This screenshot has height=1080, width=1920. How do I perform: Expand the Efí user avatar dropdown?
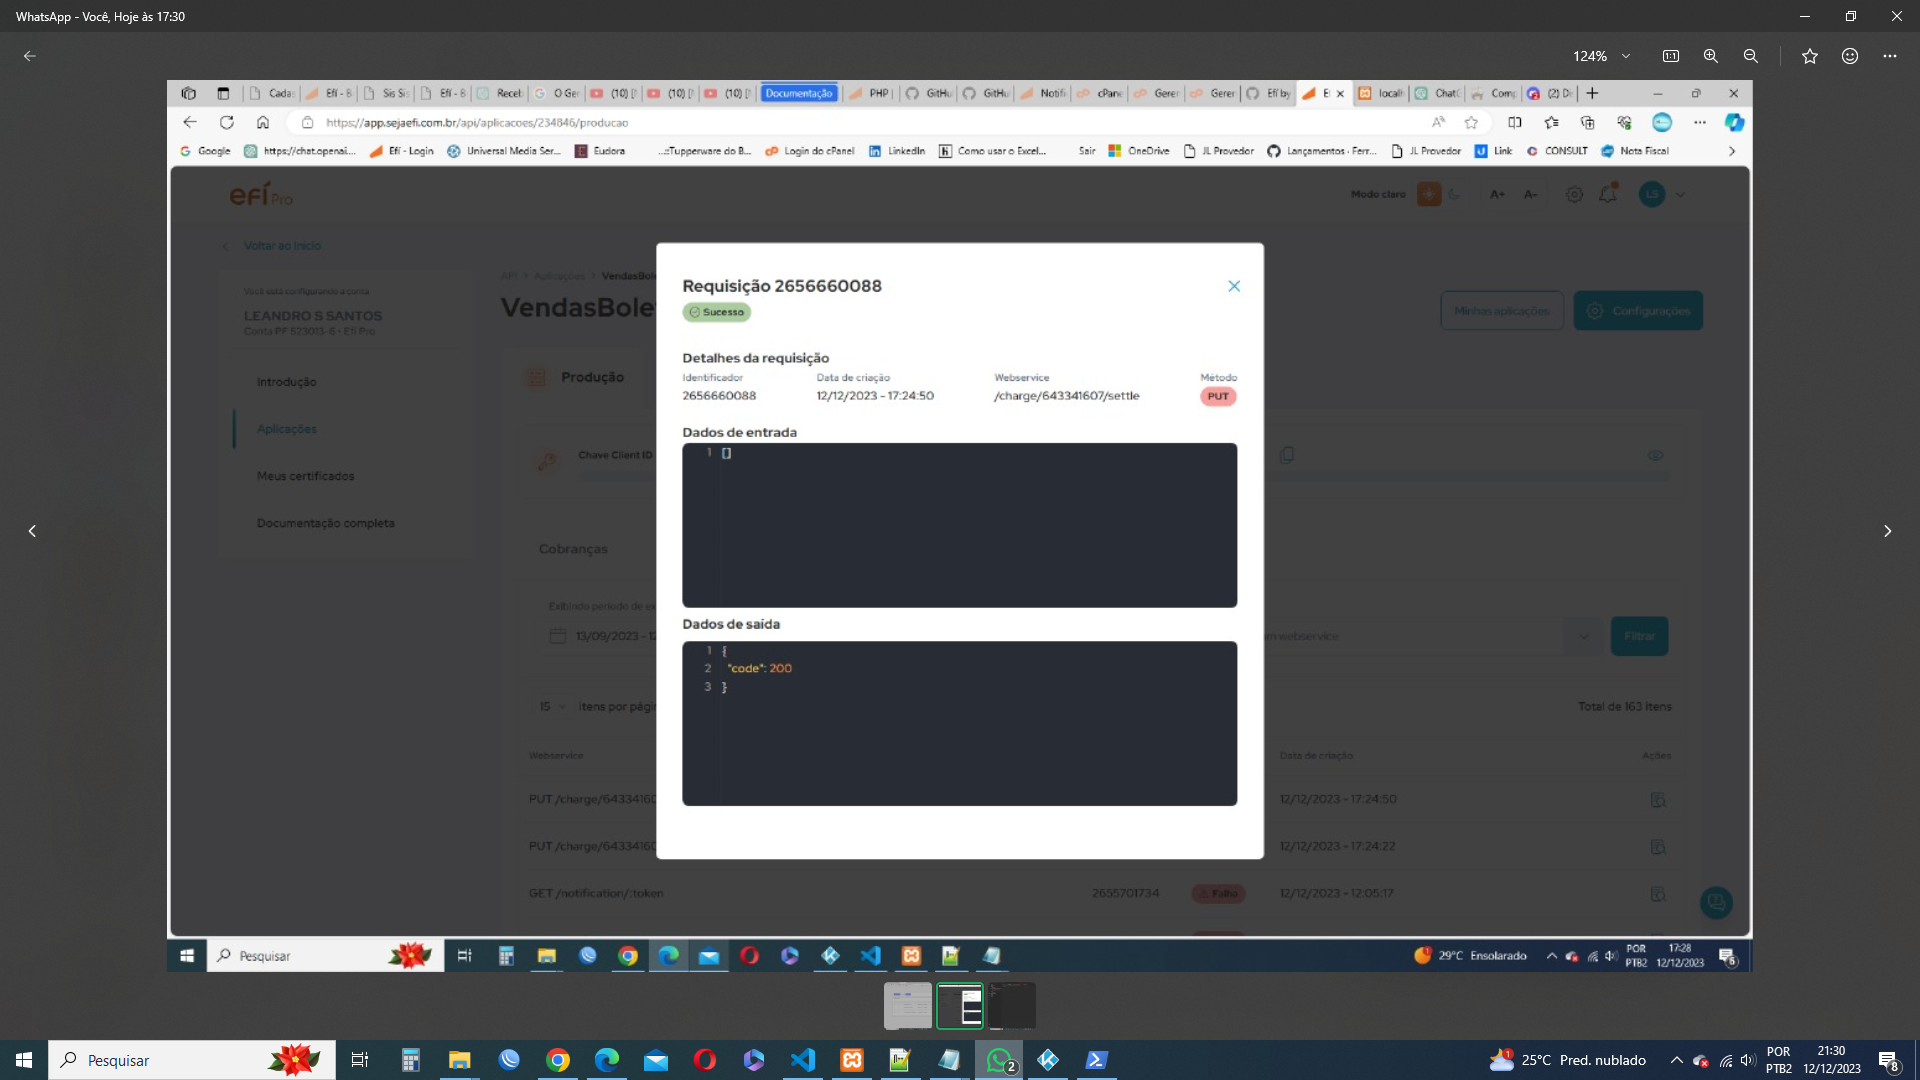[x=1680, y=195]
